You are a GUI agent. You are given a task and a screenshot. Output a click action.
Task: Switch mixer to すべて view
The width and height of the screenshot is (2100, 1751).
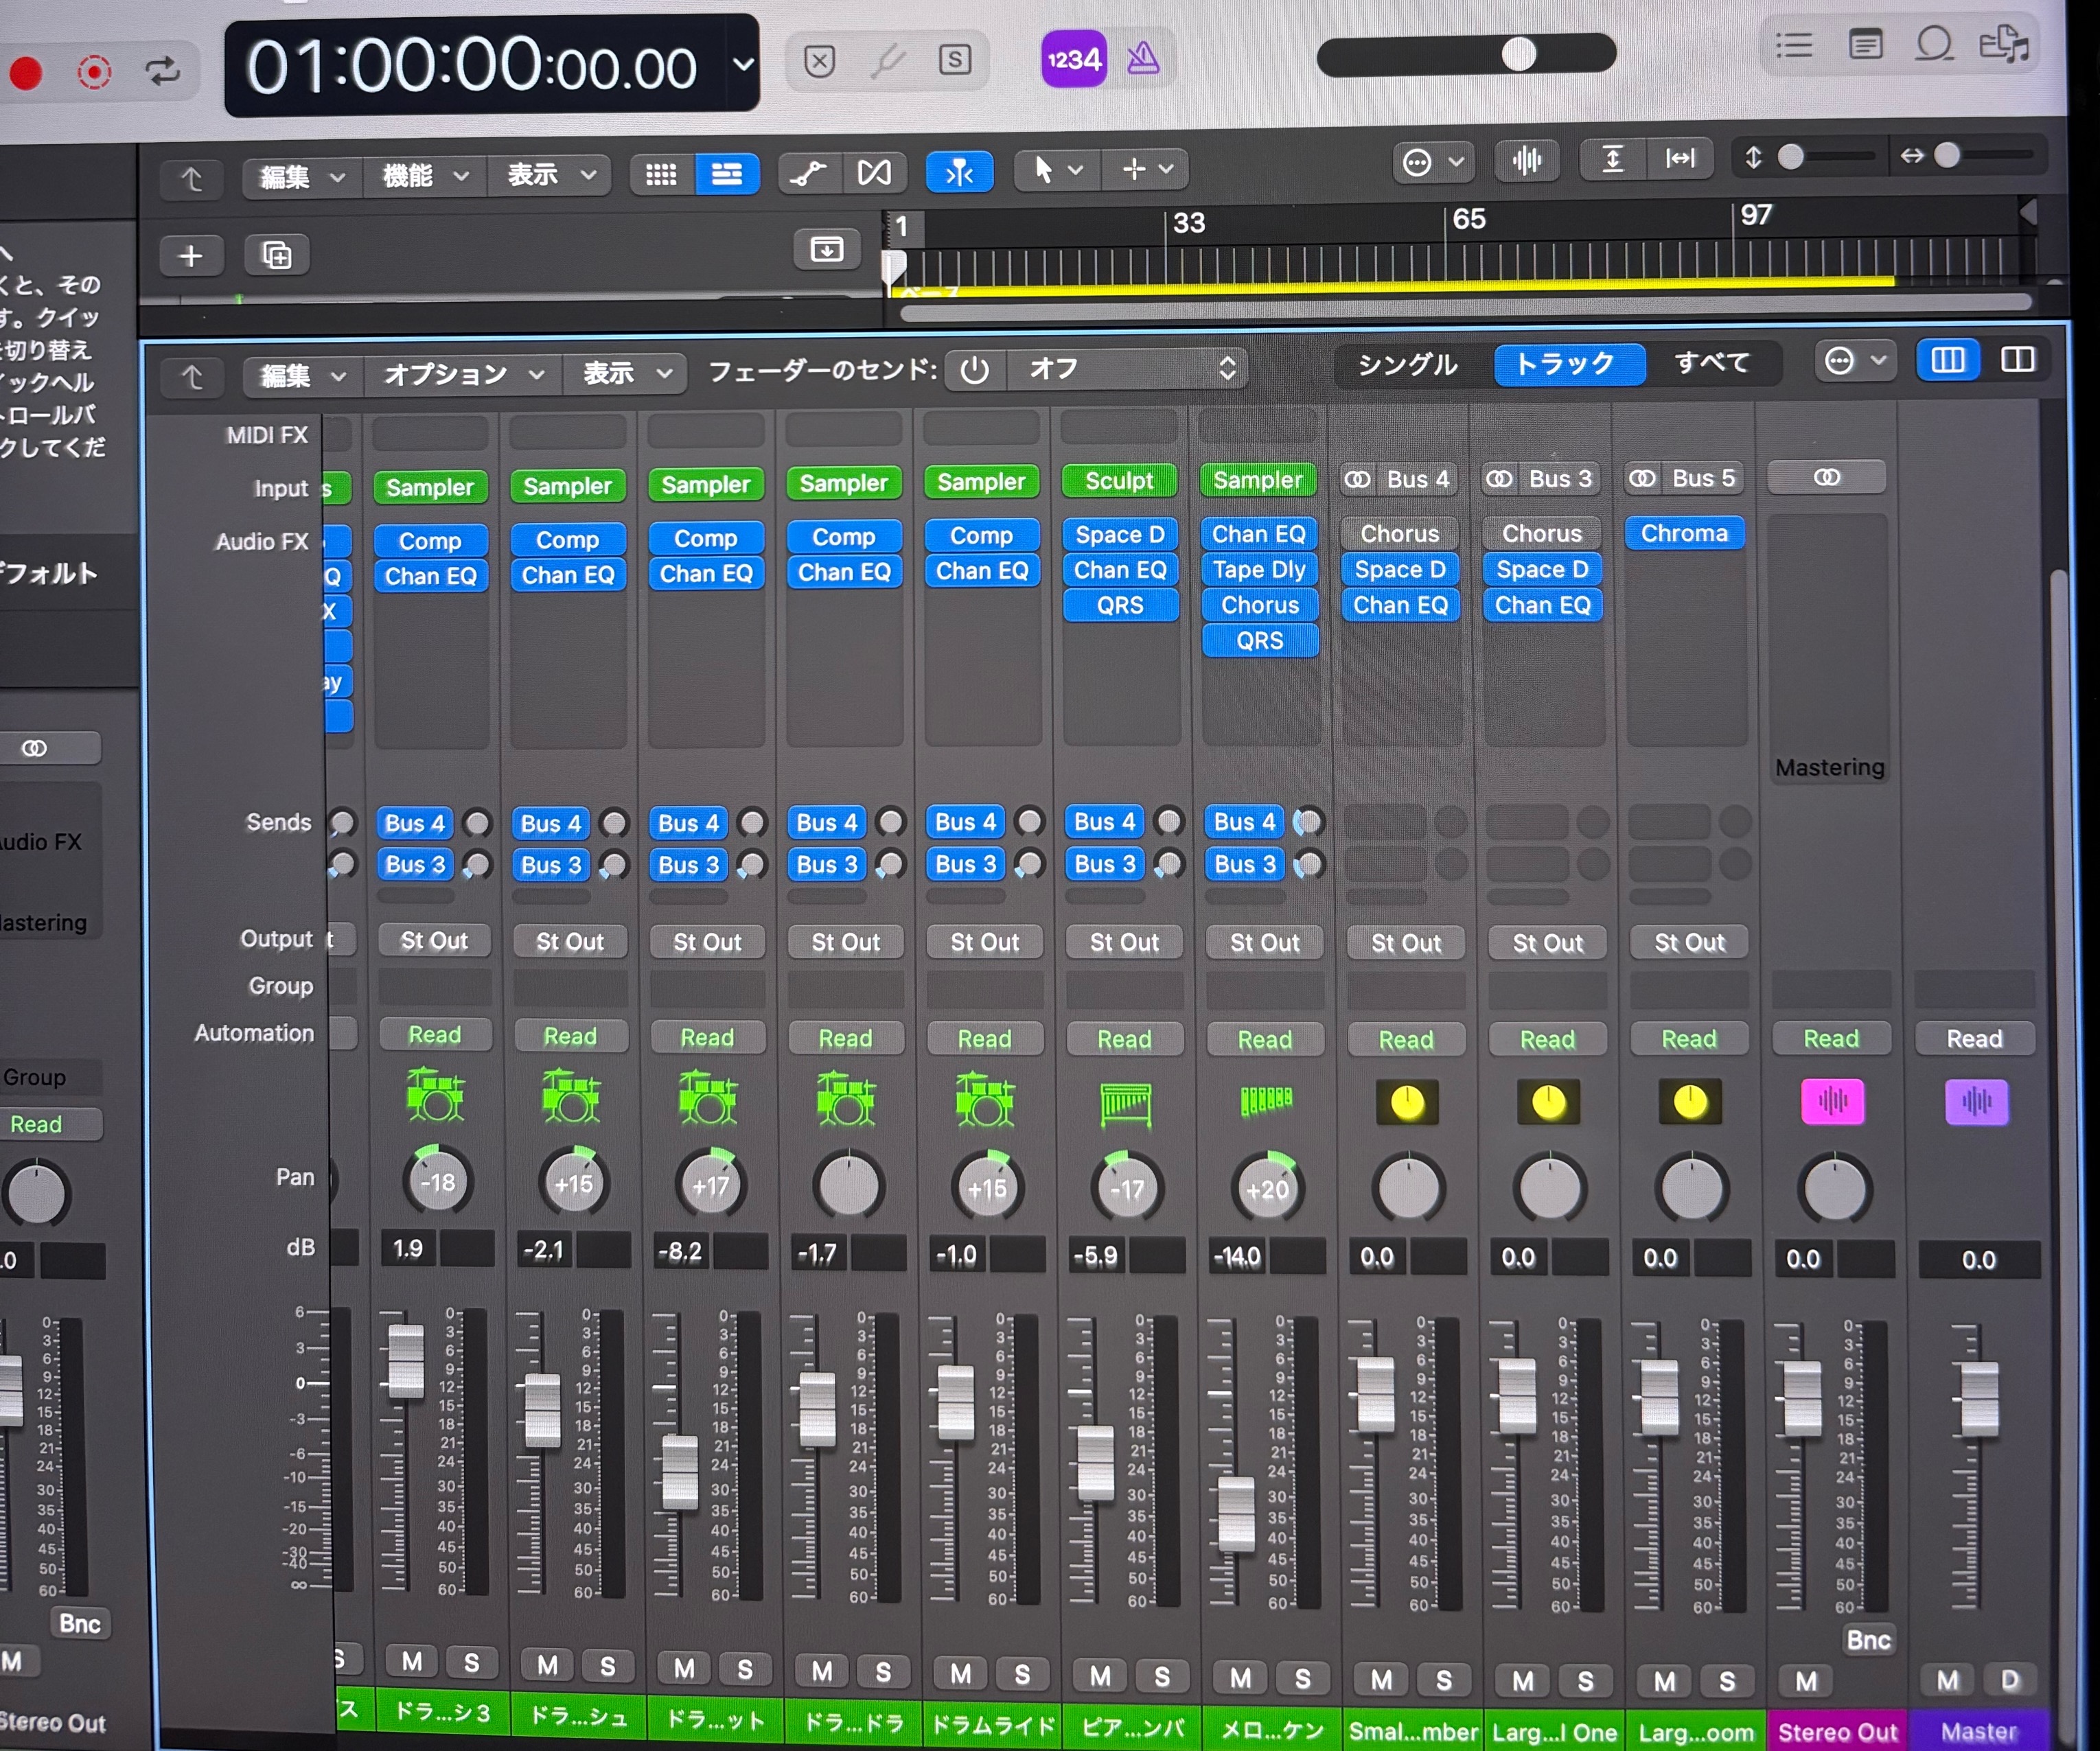click(1711, 363)
